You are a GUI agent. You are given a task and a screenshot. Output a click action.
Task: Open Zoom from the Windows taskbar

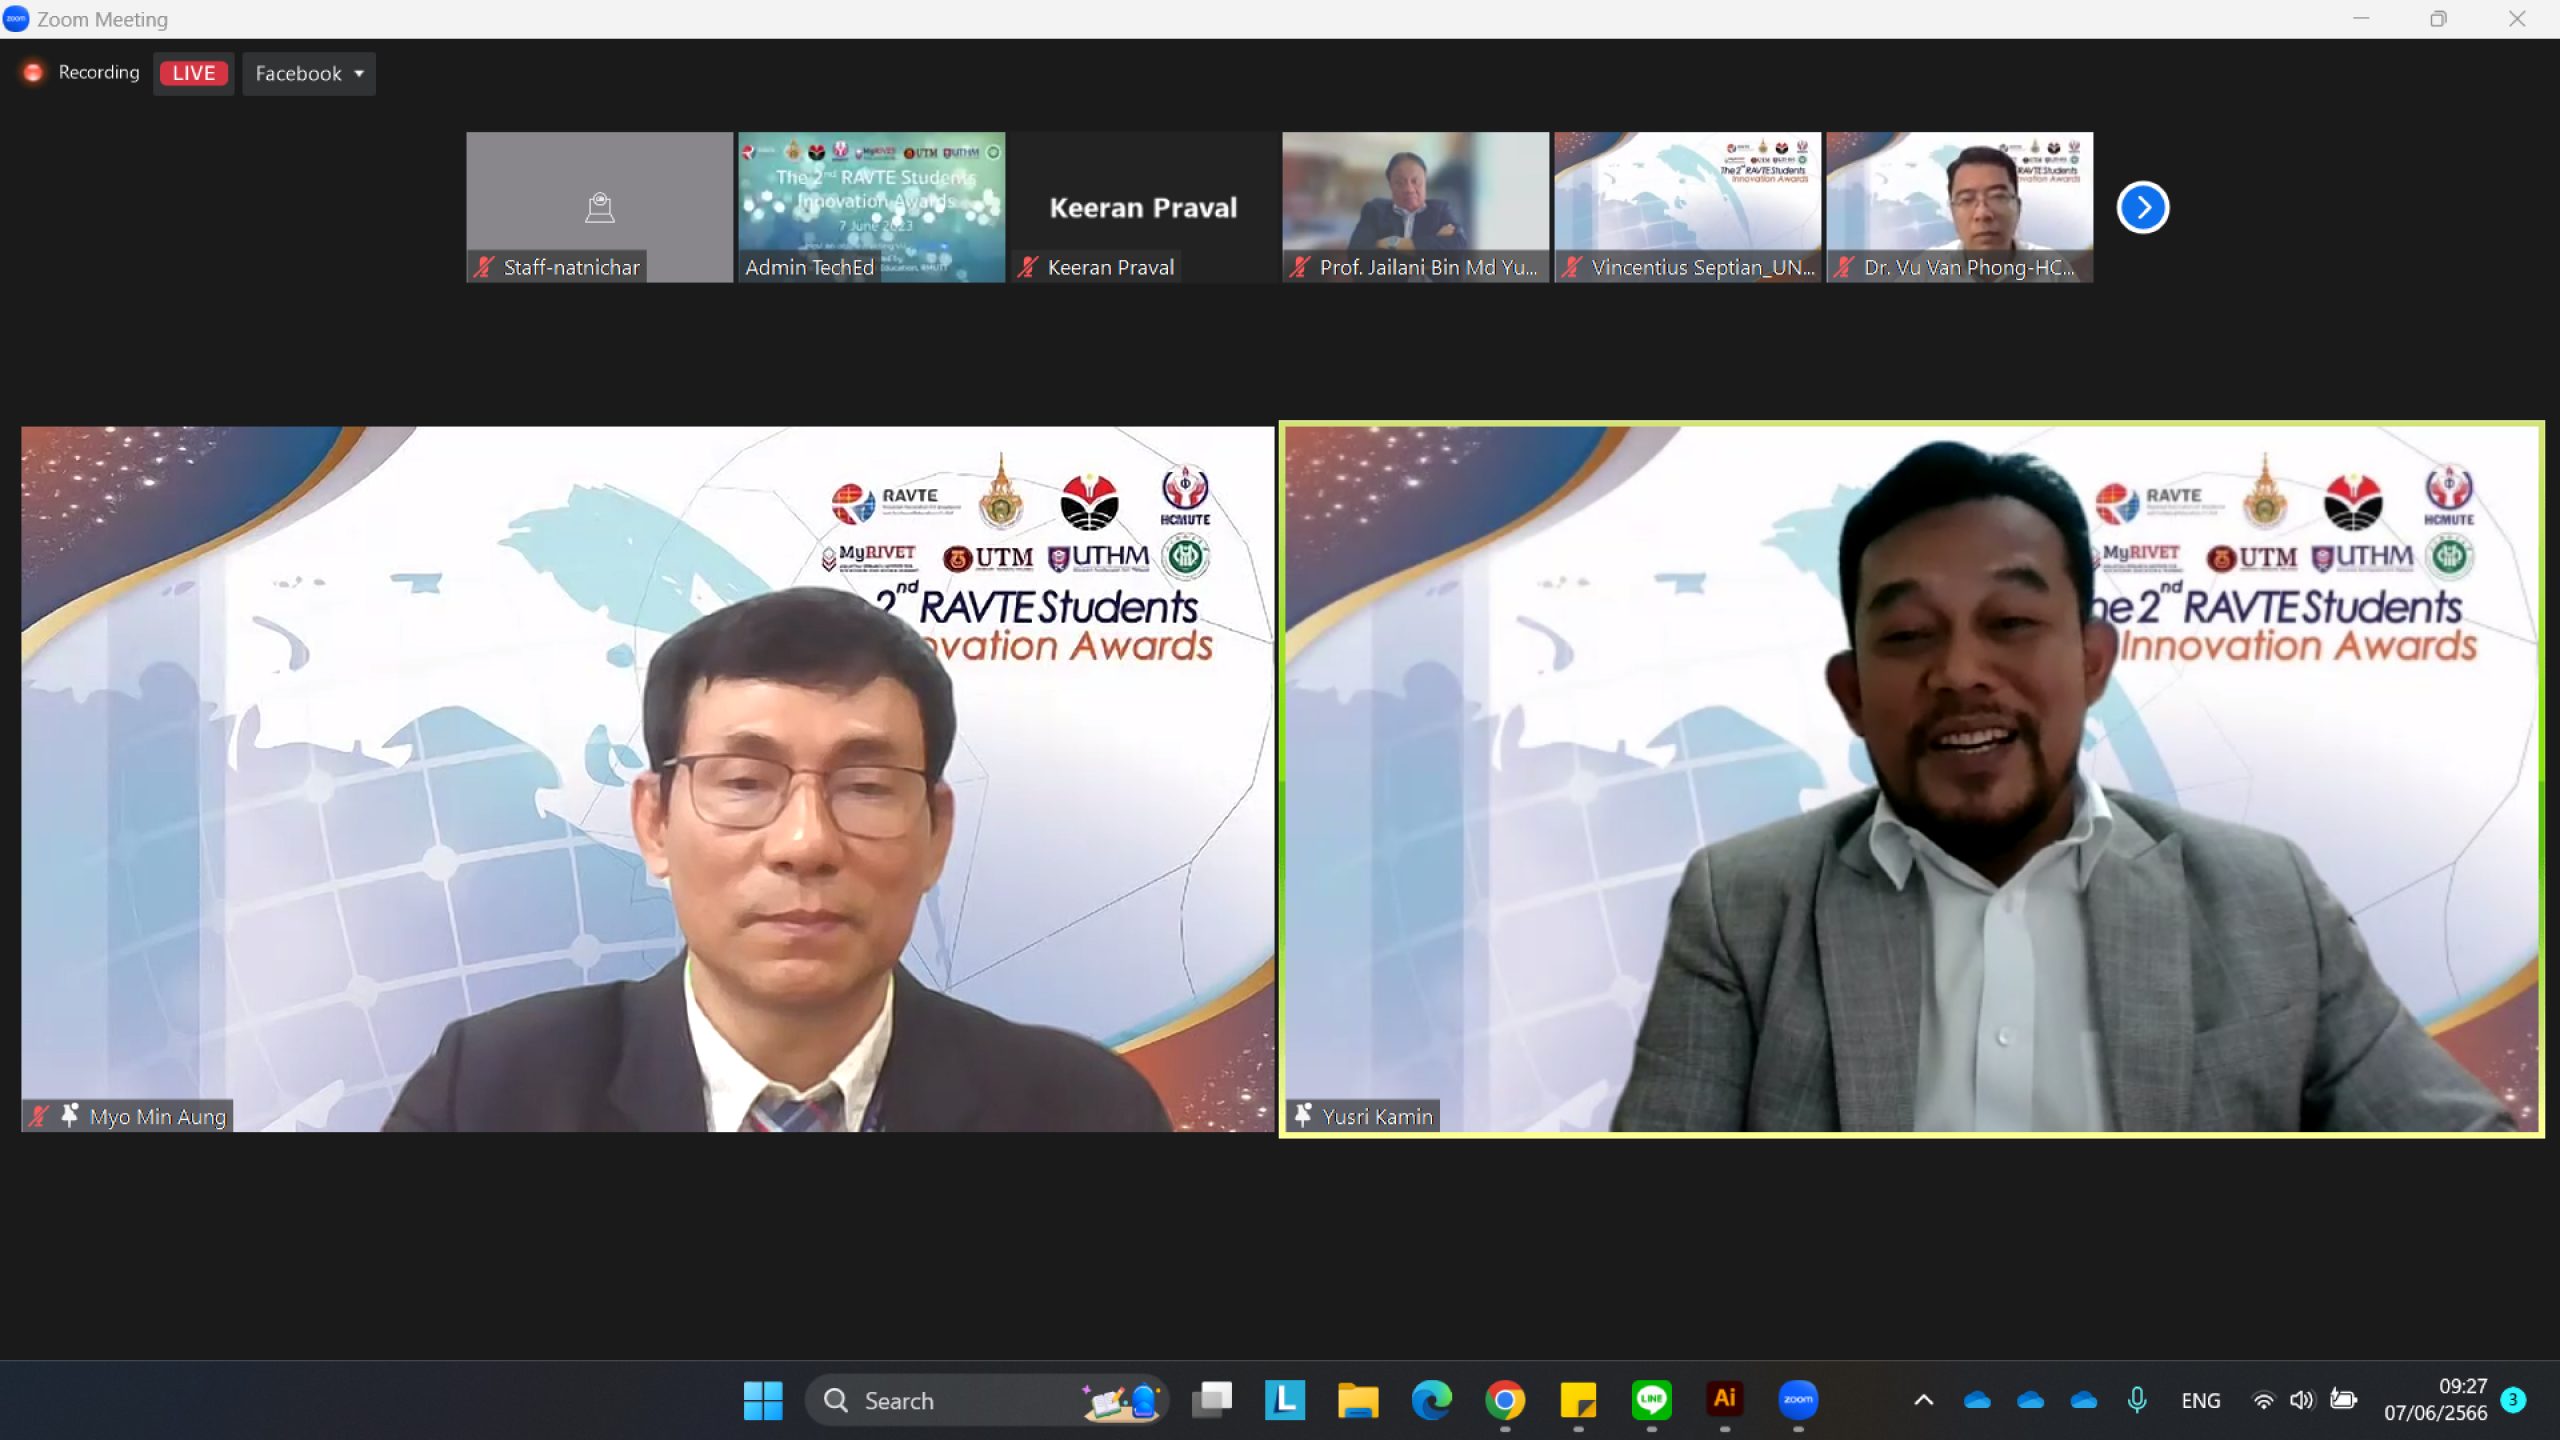(1797, 1400)
